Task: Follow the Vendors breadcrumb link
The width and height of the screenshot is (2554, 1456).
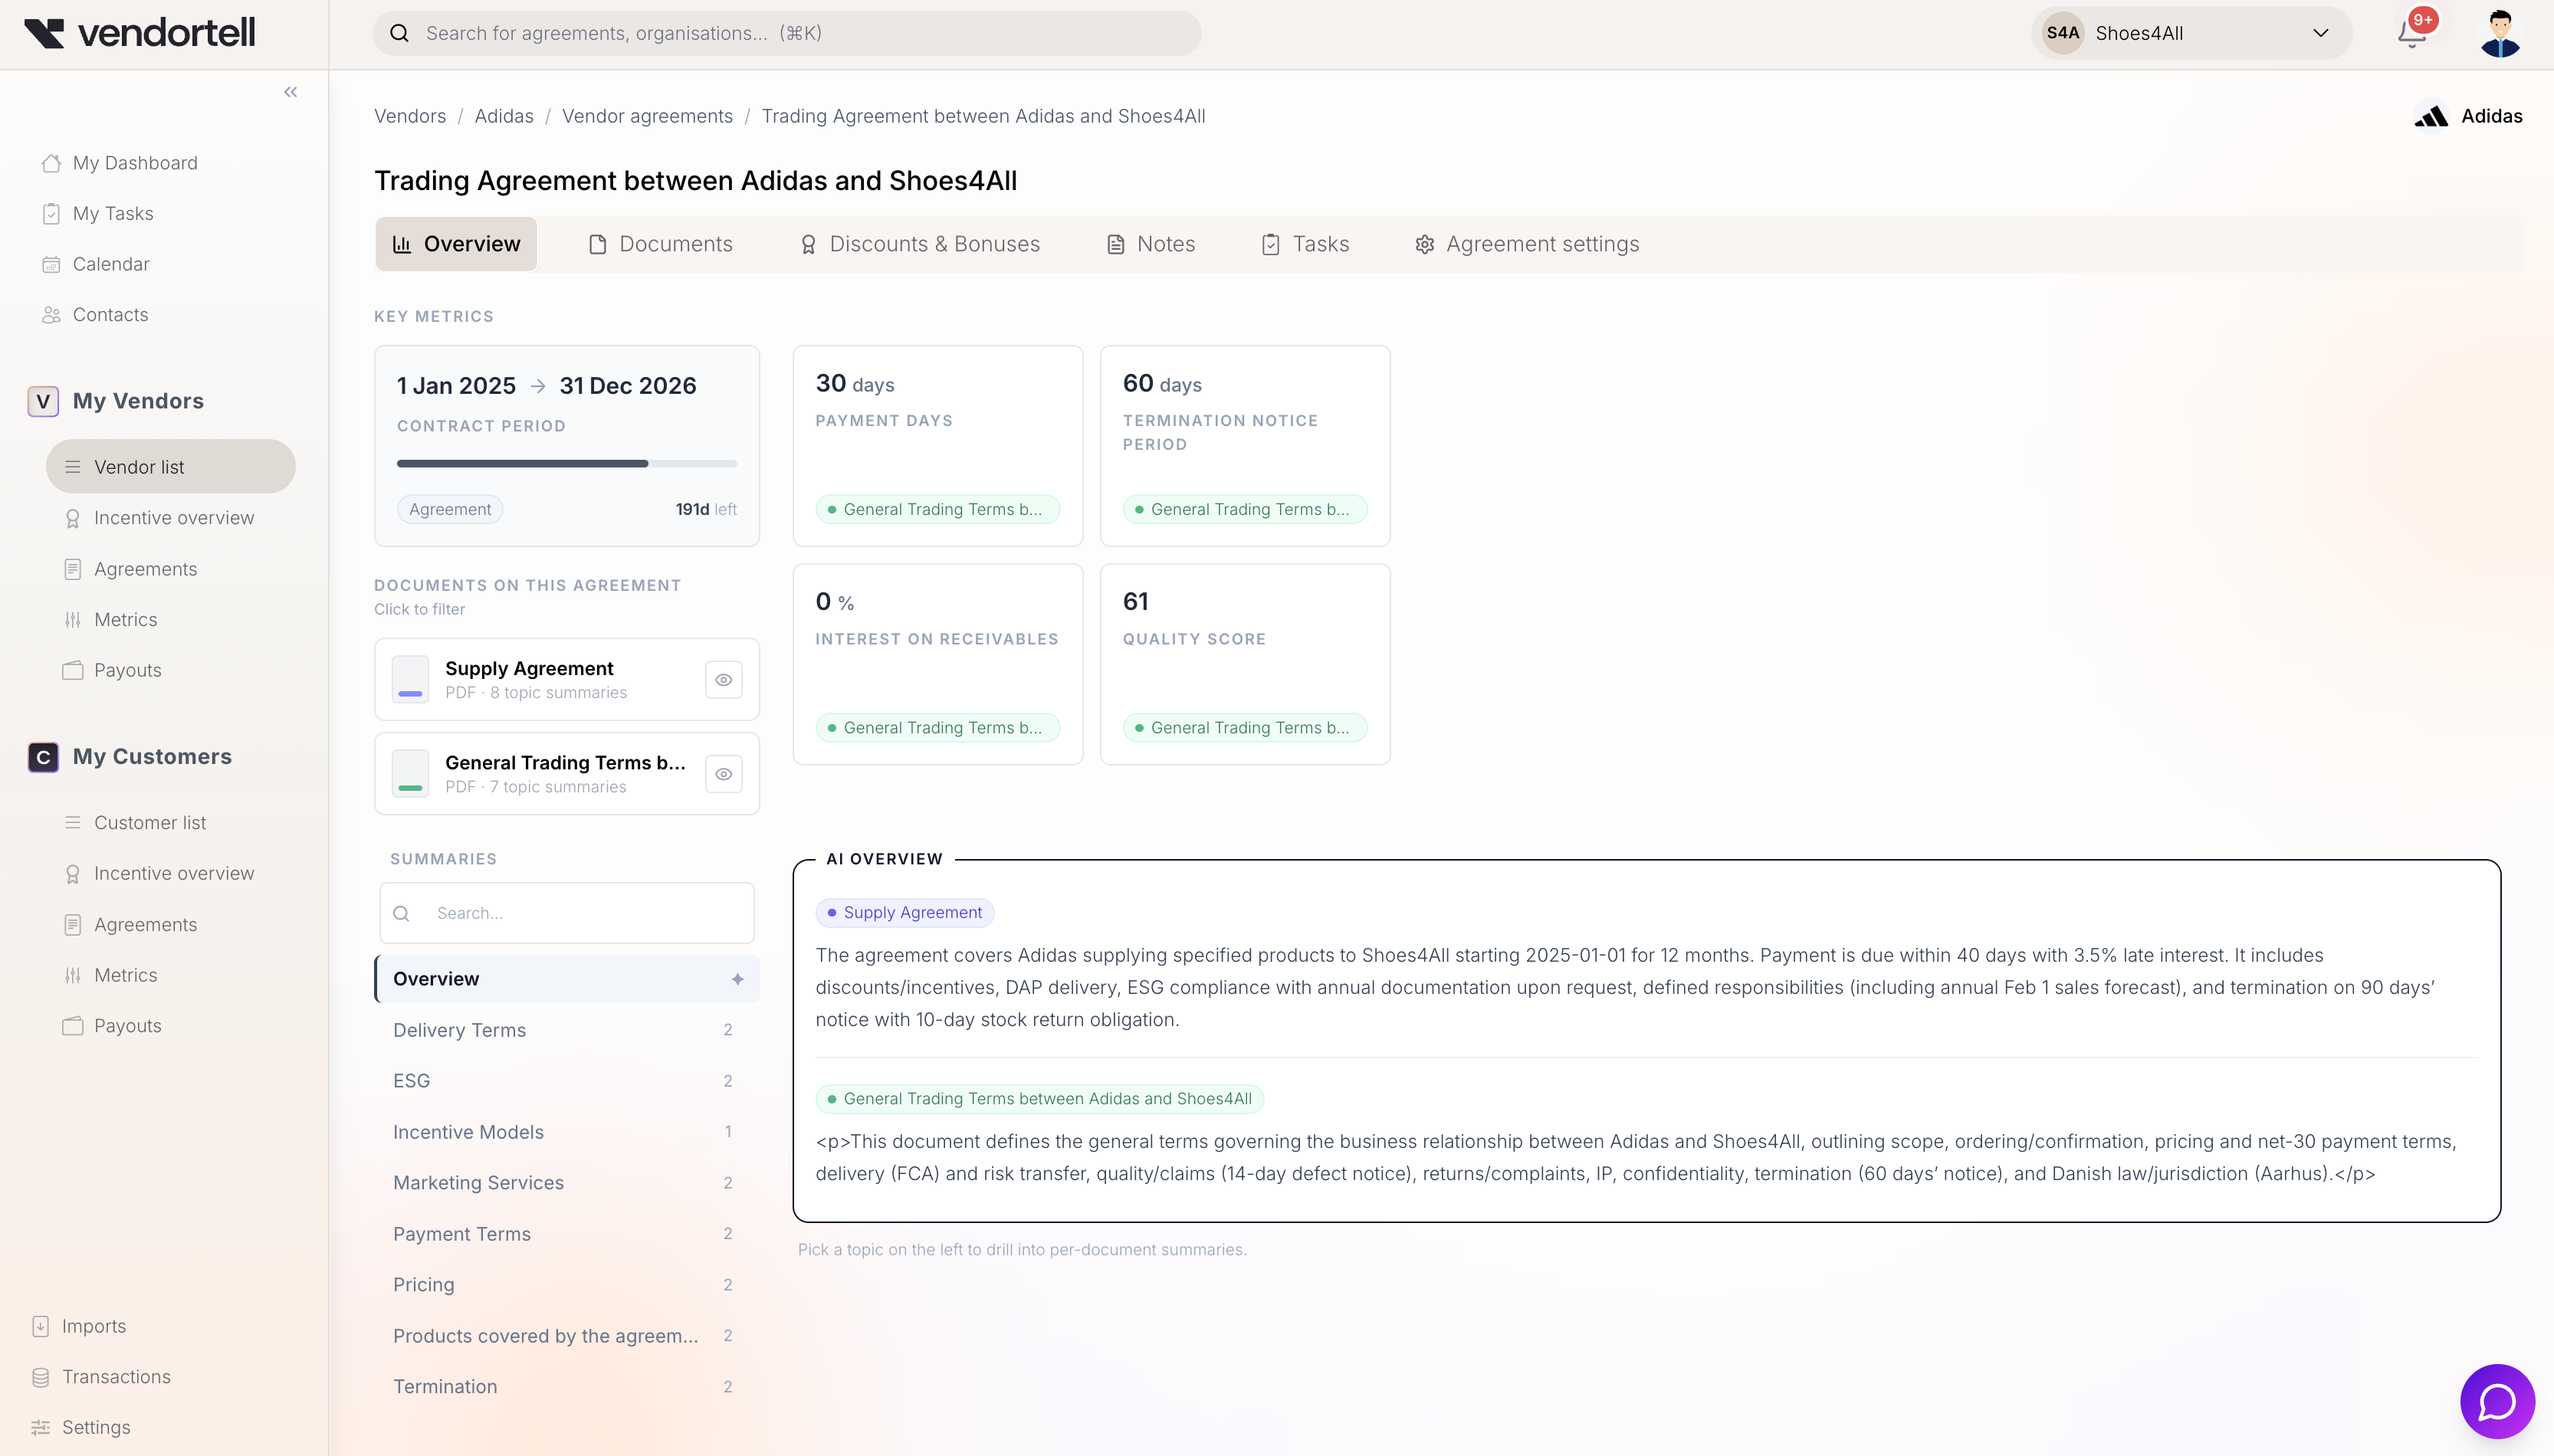Action: [x=410, y=116]
